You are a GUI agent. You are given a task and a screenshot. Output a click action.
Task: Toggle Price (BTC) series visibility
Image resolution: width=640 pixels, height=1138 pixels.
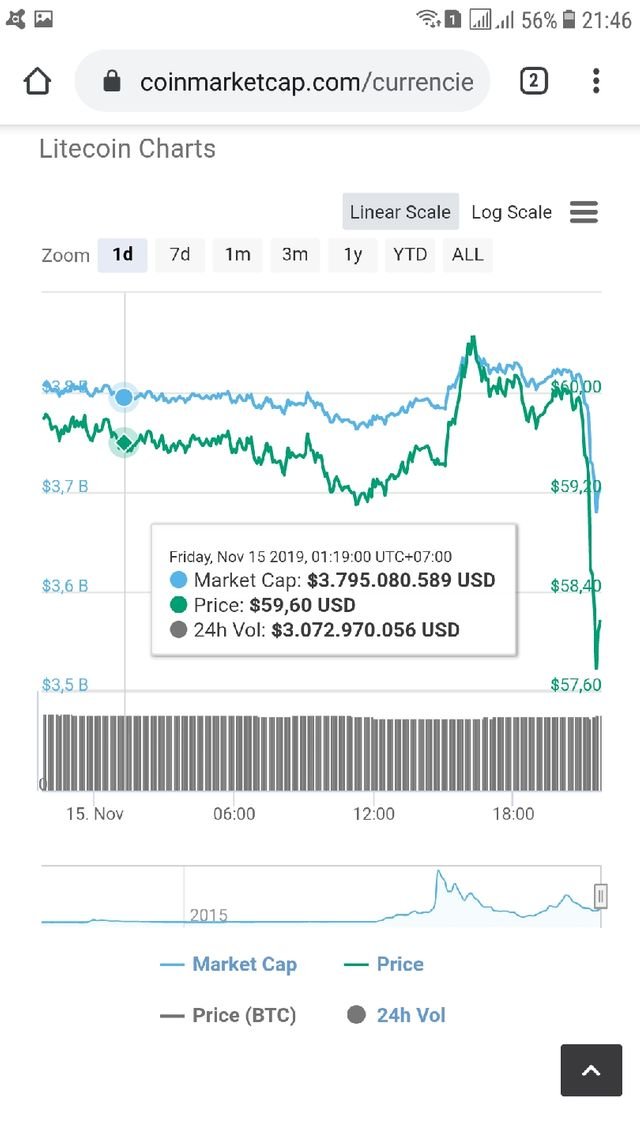pyautogui.click(x=228, y=1015)
